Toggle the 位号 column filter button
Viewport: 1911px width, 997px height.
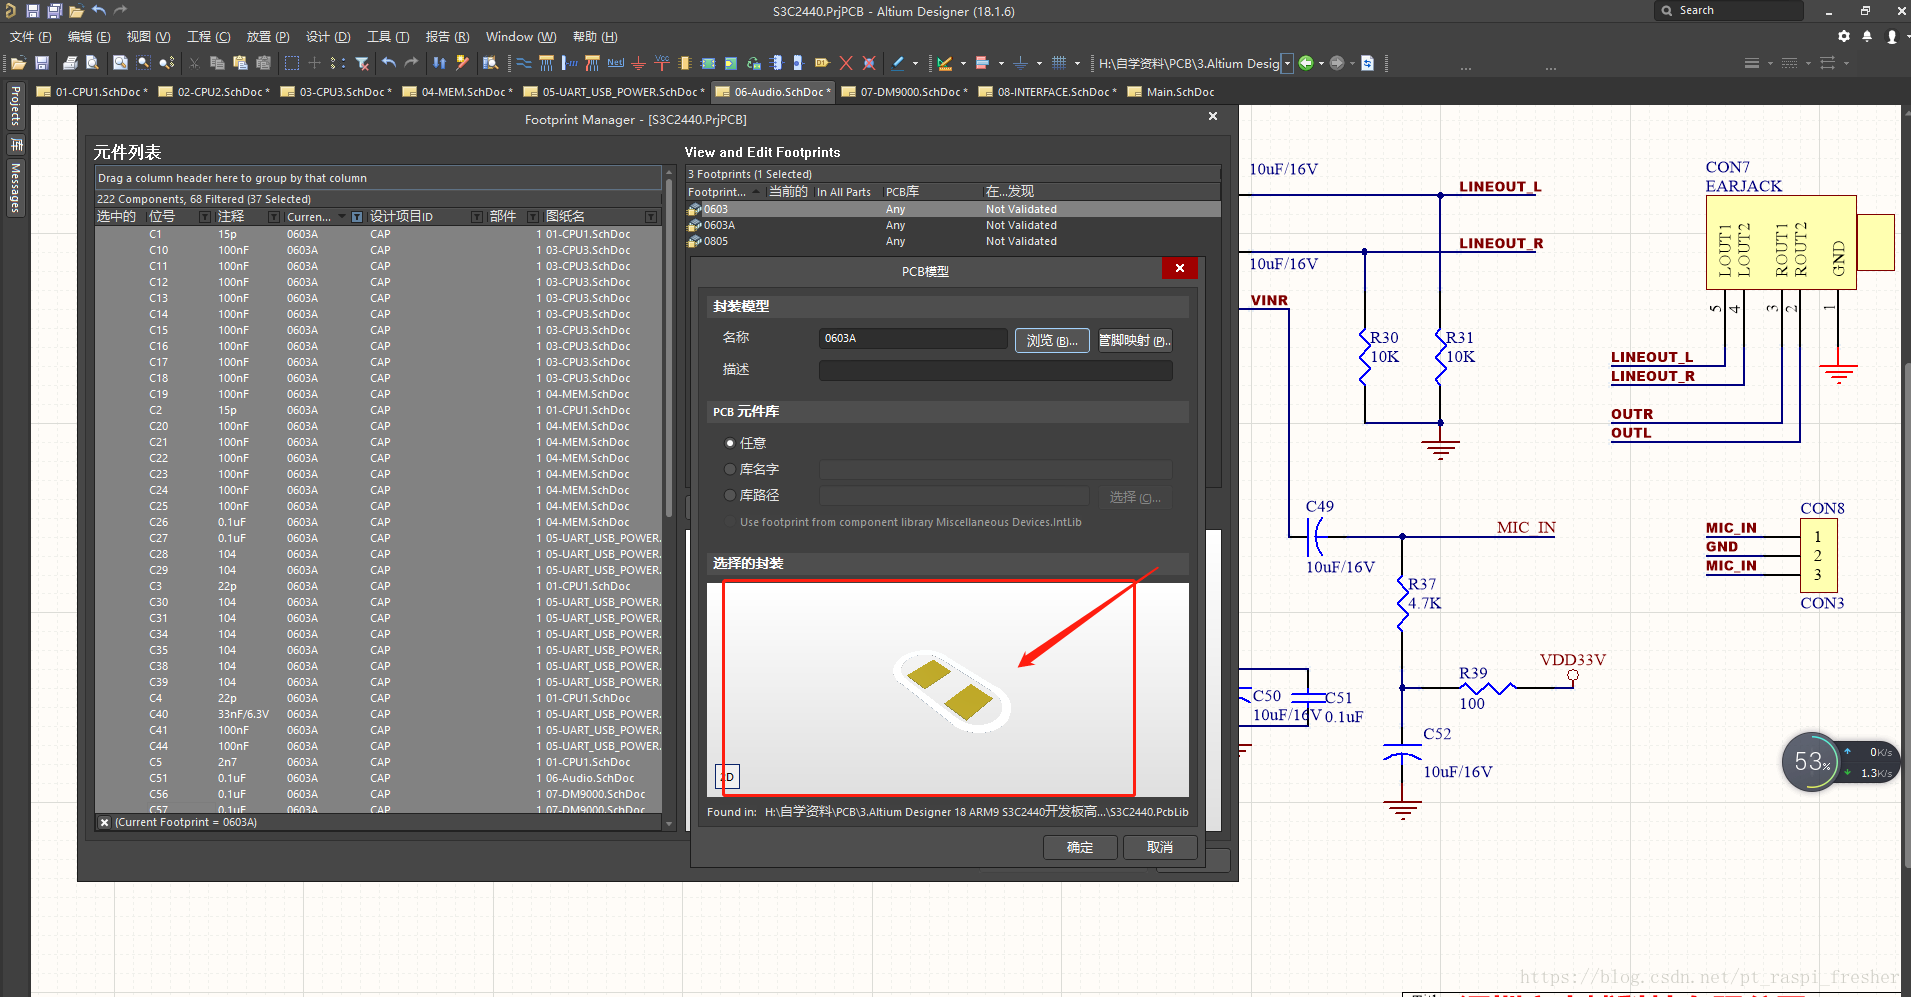pos(205,217)
